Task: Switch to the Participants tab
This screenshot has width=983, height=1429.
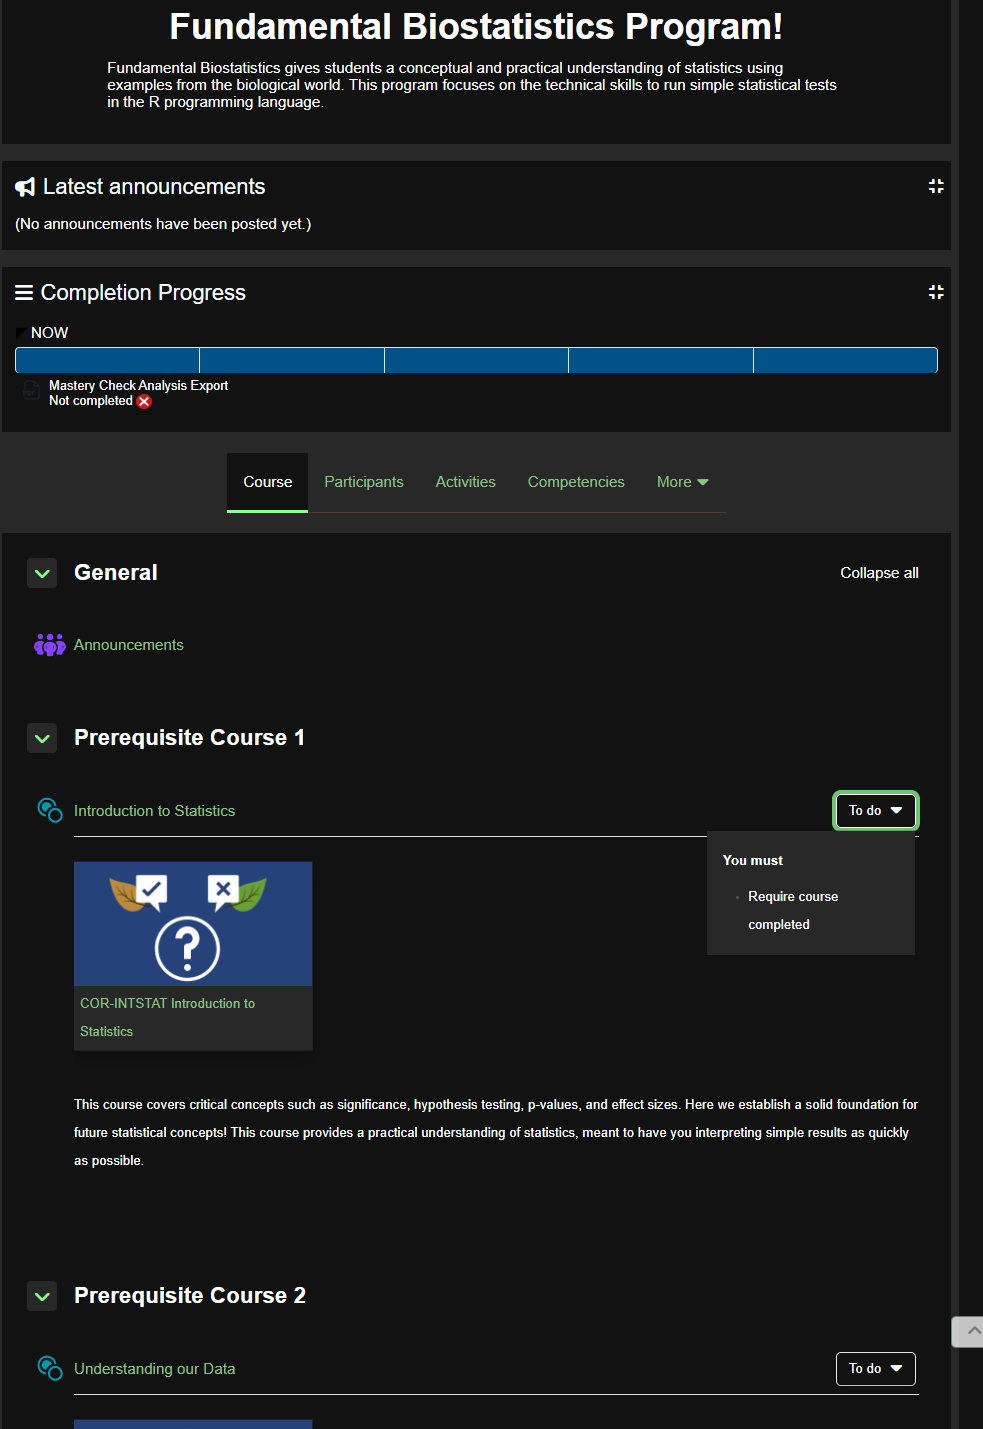Action: [364, 482]
